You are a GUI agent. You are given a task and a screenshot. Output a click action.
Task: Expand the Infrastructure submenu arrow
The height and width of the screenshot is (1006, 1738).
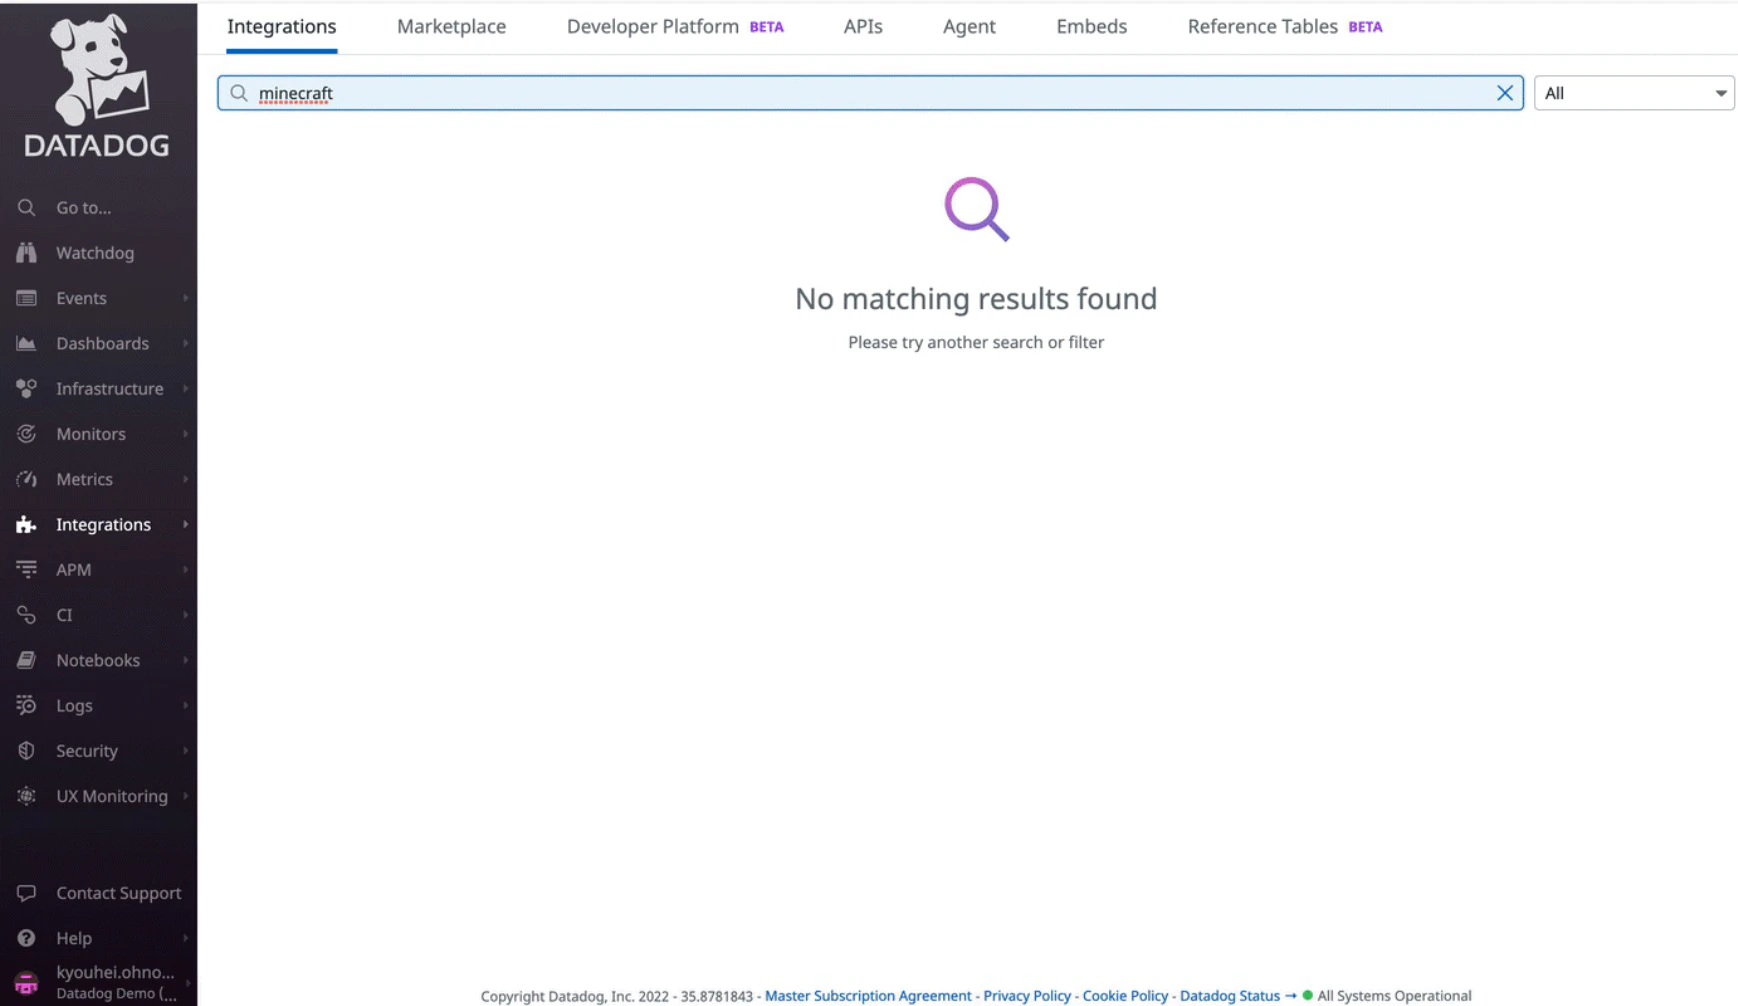[185, 388]
